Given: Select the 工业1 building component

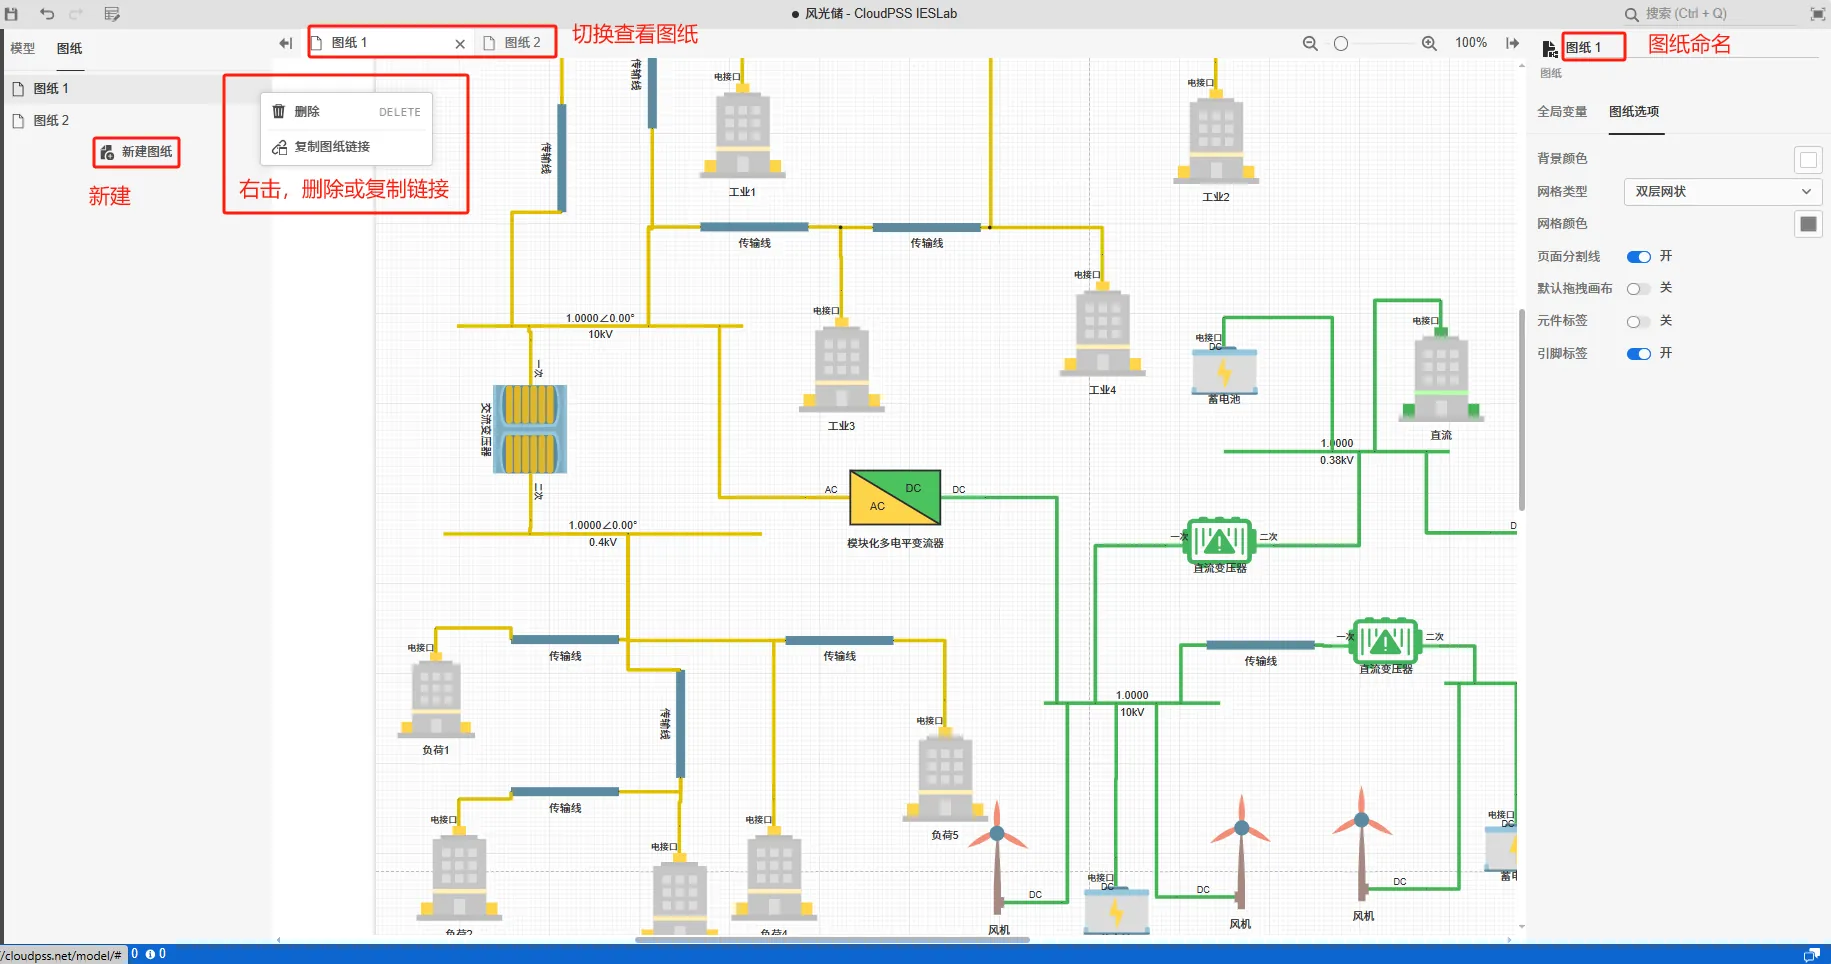Looking at the screenshot, I should tap(742, 130).
